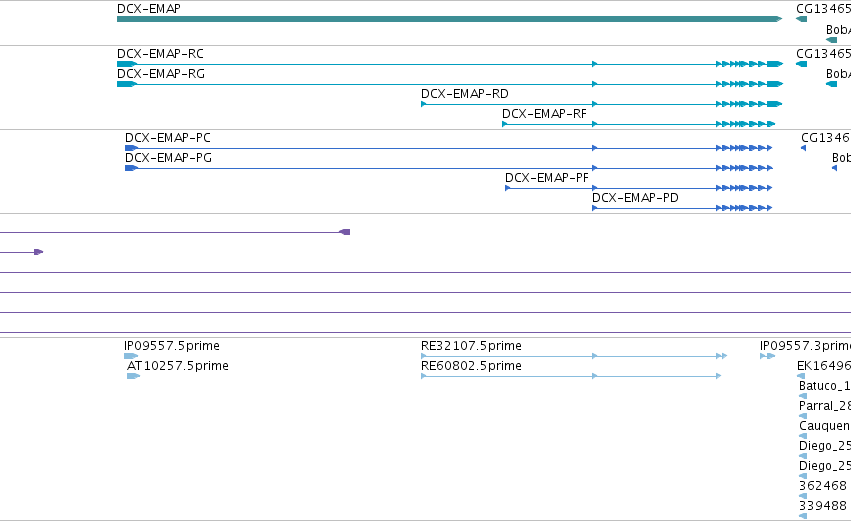Viewport: 851px width, 521px height.
Task: Click the Parral_28 feature label
Action: pyautogui.click(x=825, y=406)
